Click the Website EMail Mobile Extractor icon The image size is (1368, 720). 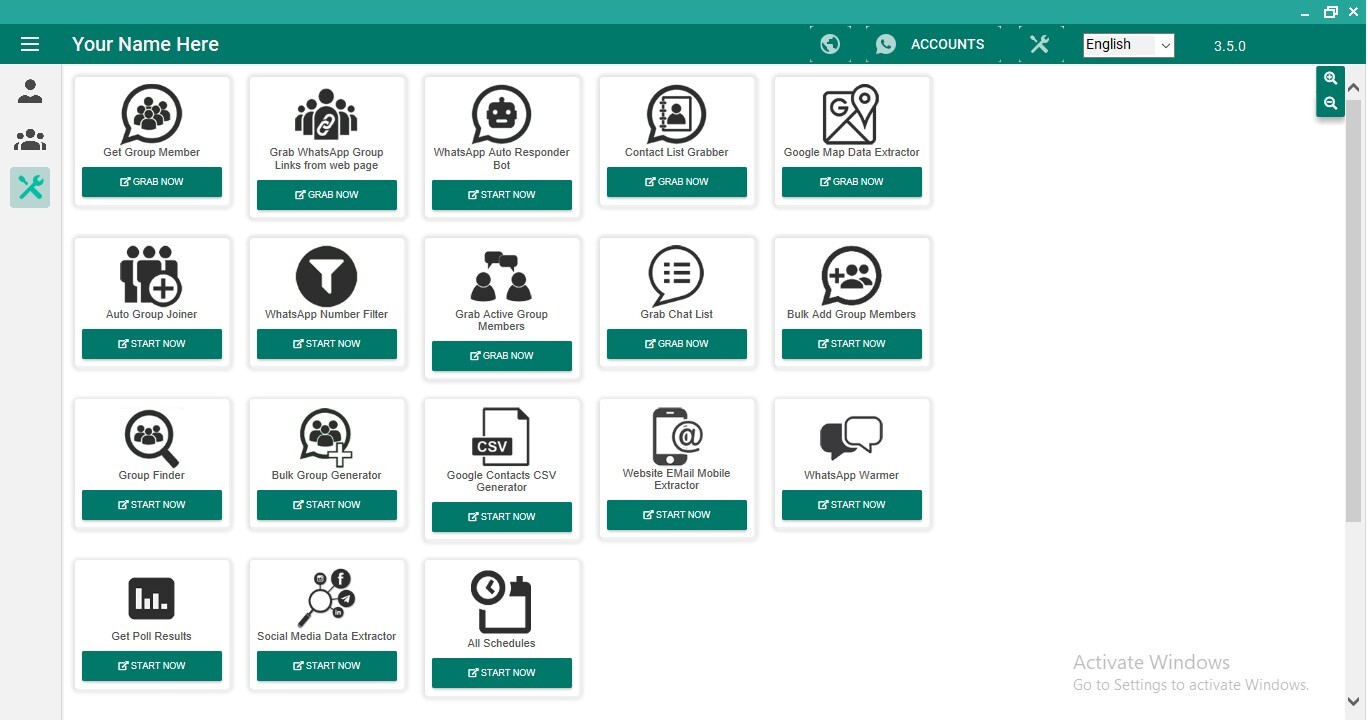pos(677,436)
